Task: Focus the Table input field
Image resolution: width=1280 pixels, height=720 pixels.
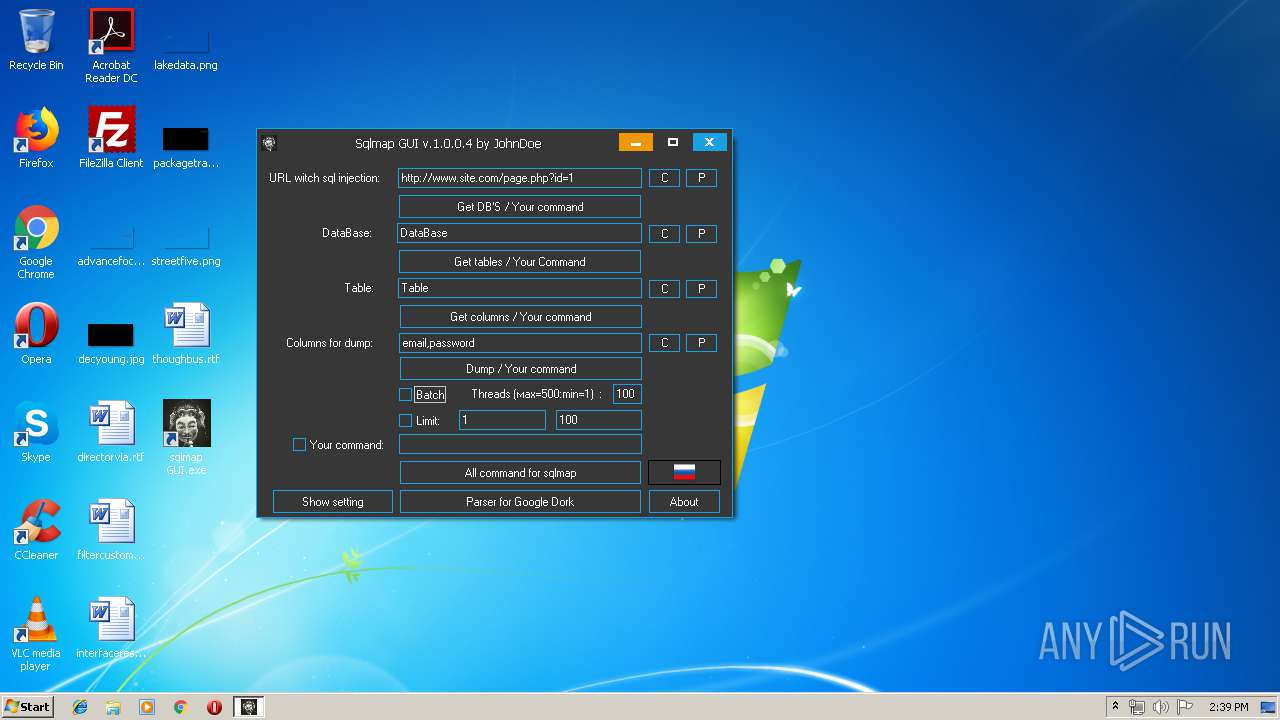Action: tap(520, 288)
